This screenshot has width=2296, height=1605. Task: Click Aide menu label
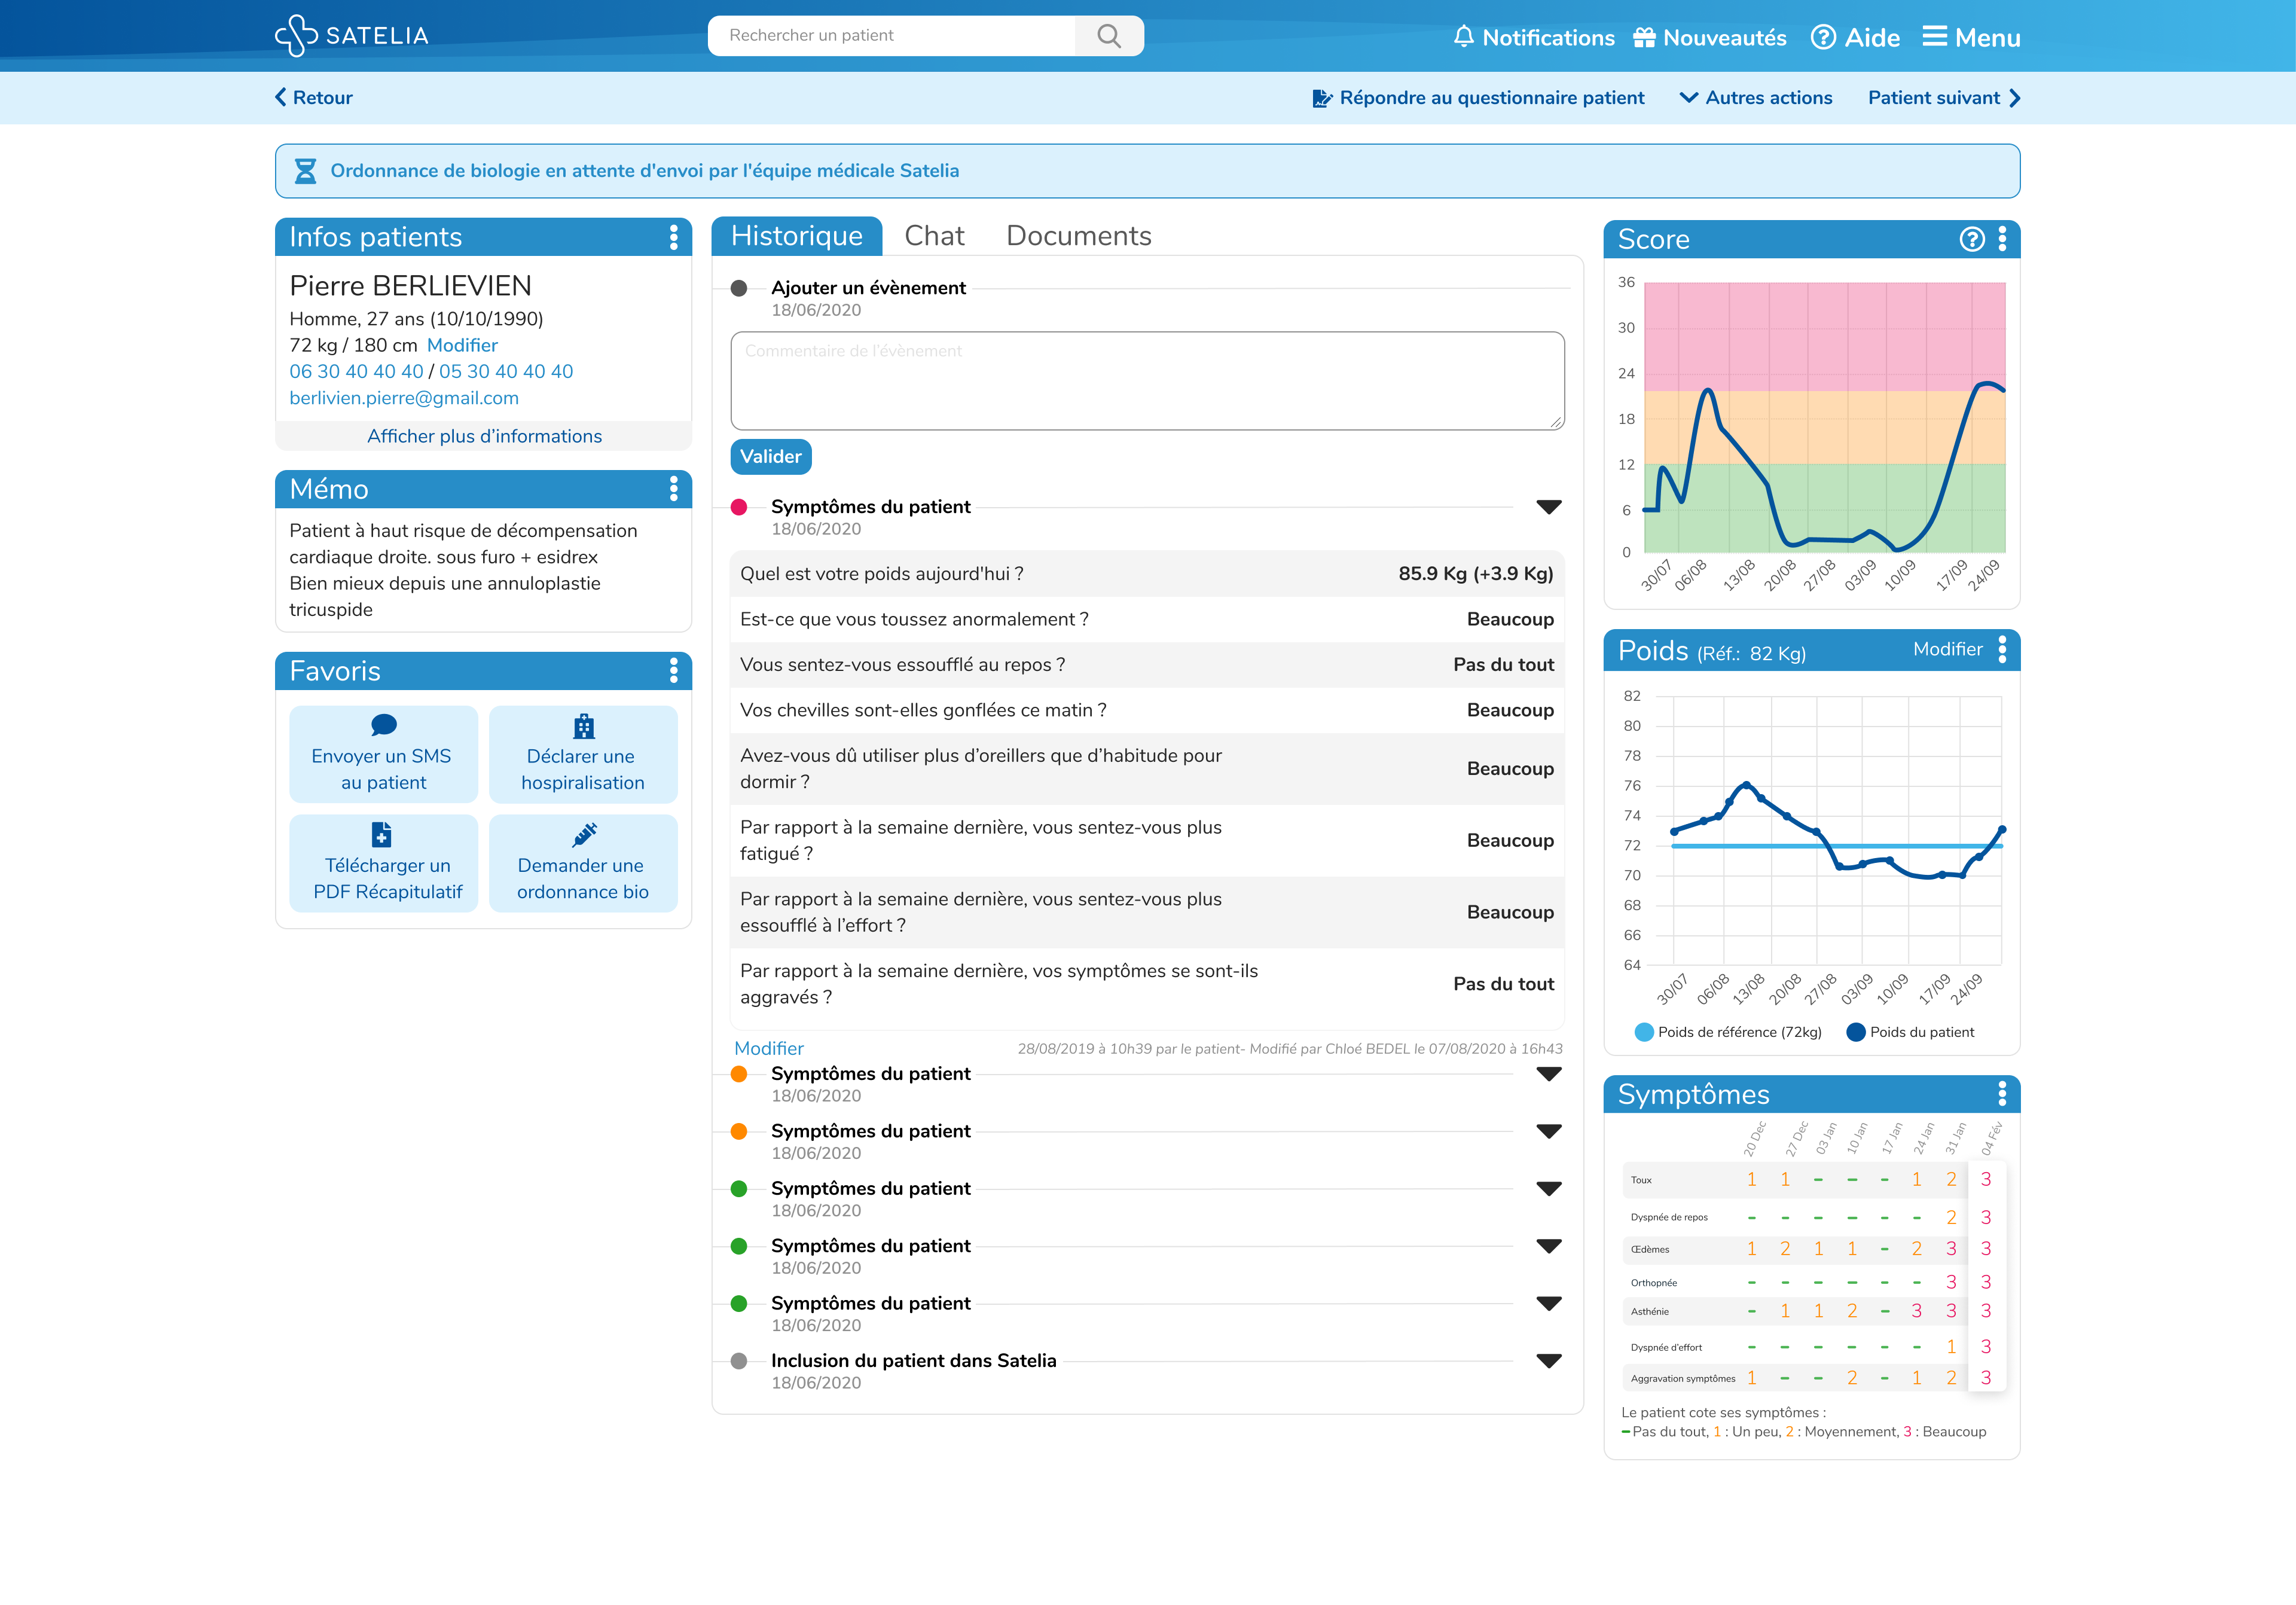coord(1872,38)
